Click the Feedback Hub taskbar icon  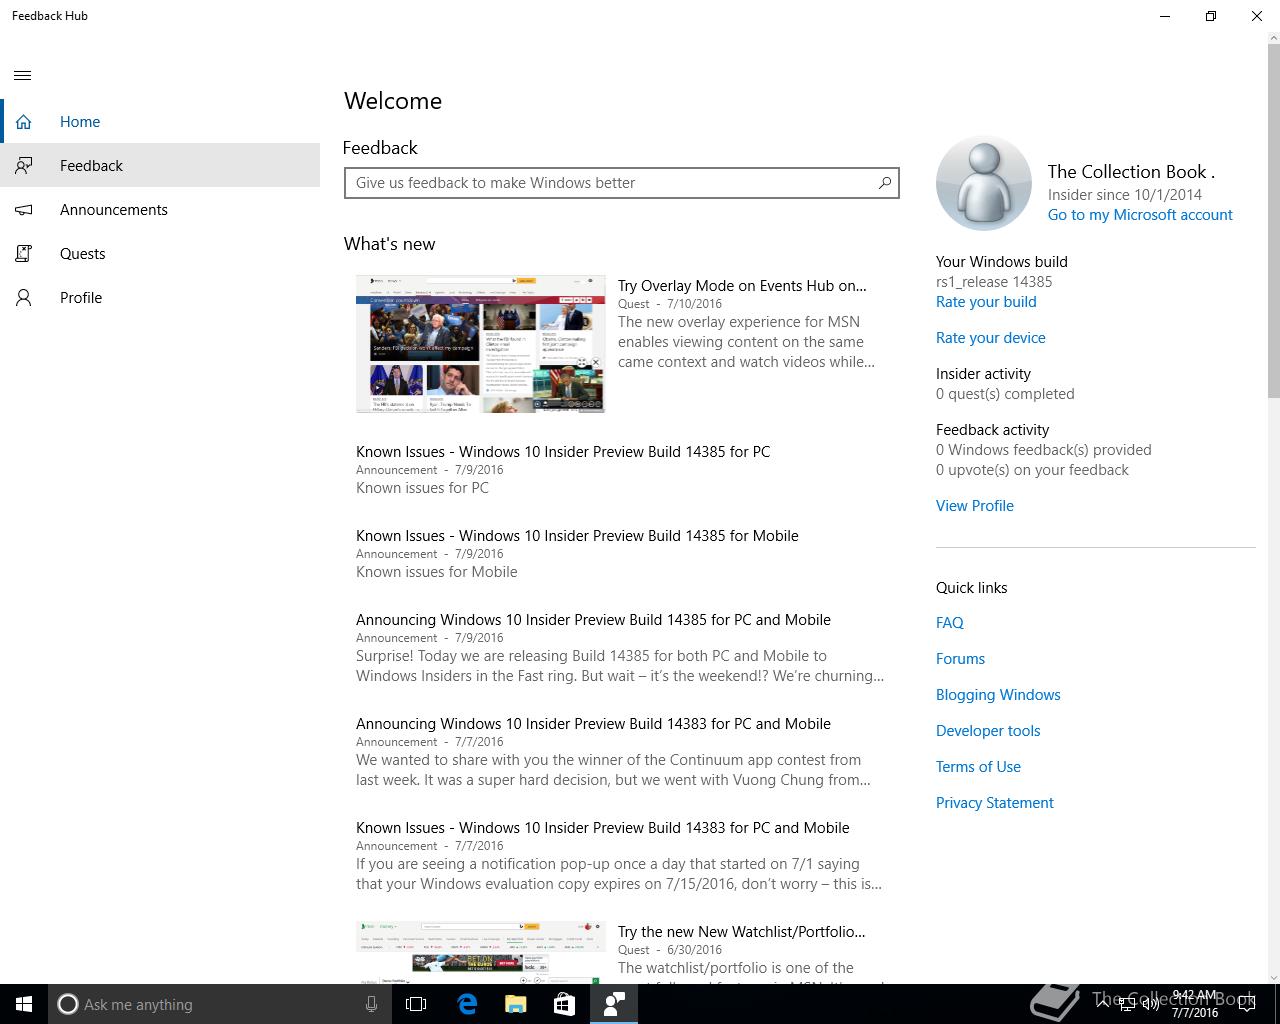tap(613, 1004)
